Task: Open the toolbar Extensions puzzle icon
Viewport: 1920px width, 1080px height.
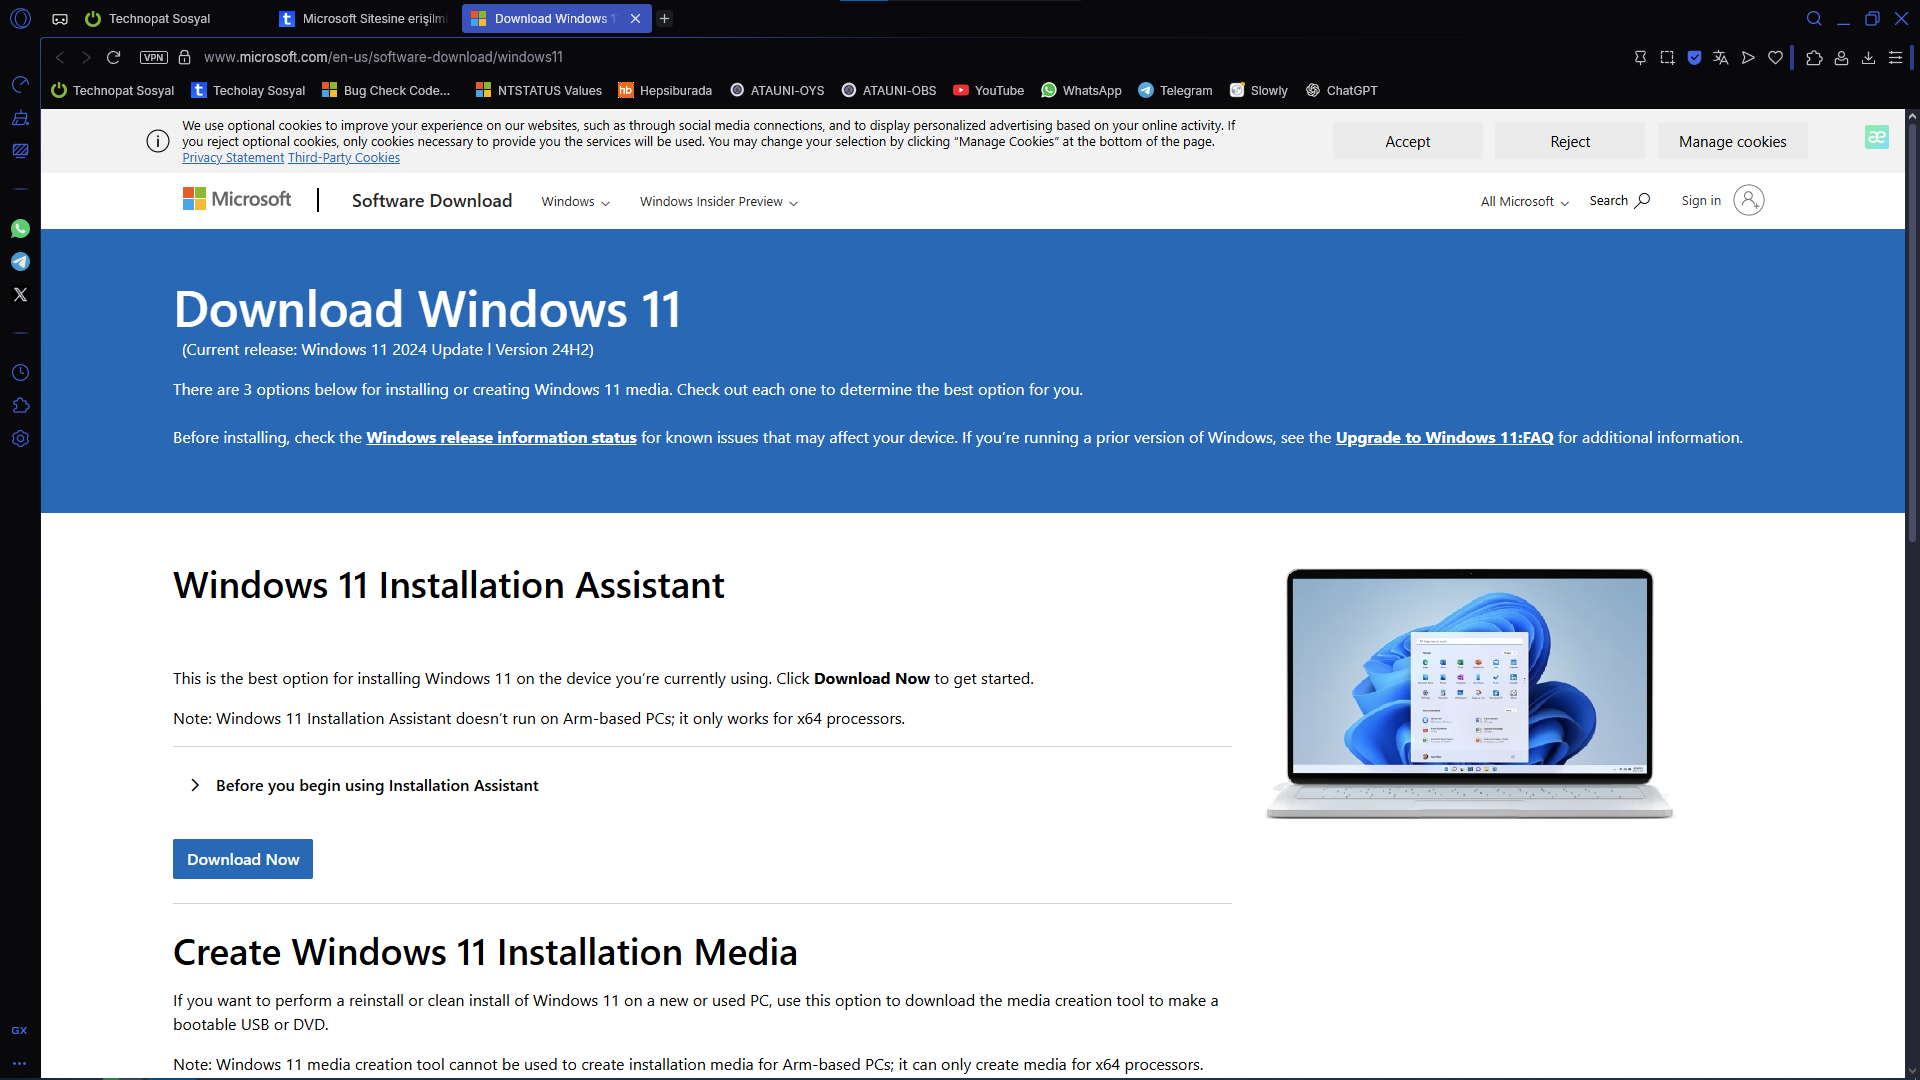Action: coord(1814,58)
